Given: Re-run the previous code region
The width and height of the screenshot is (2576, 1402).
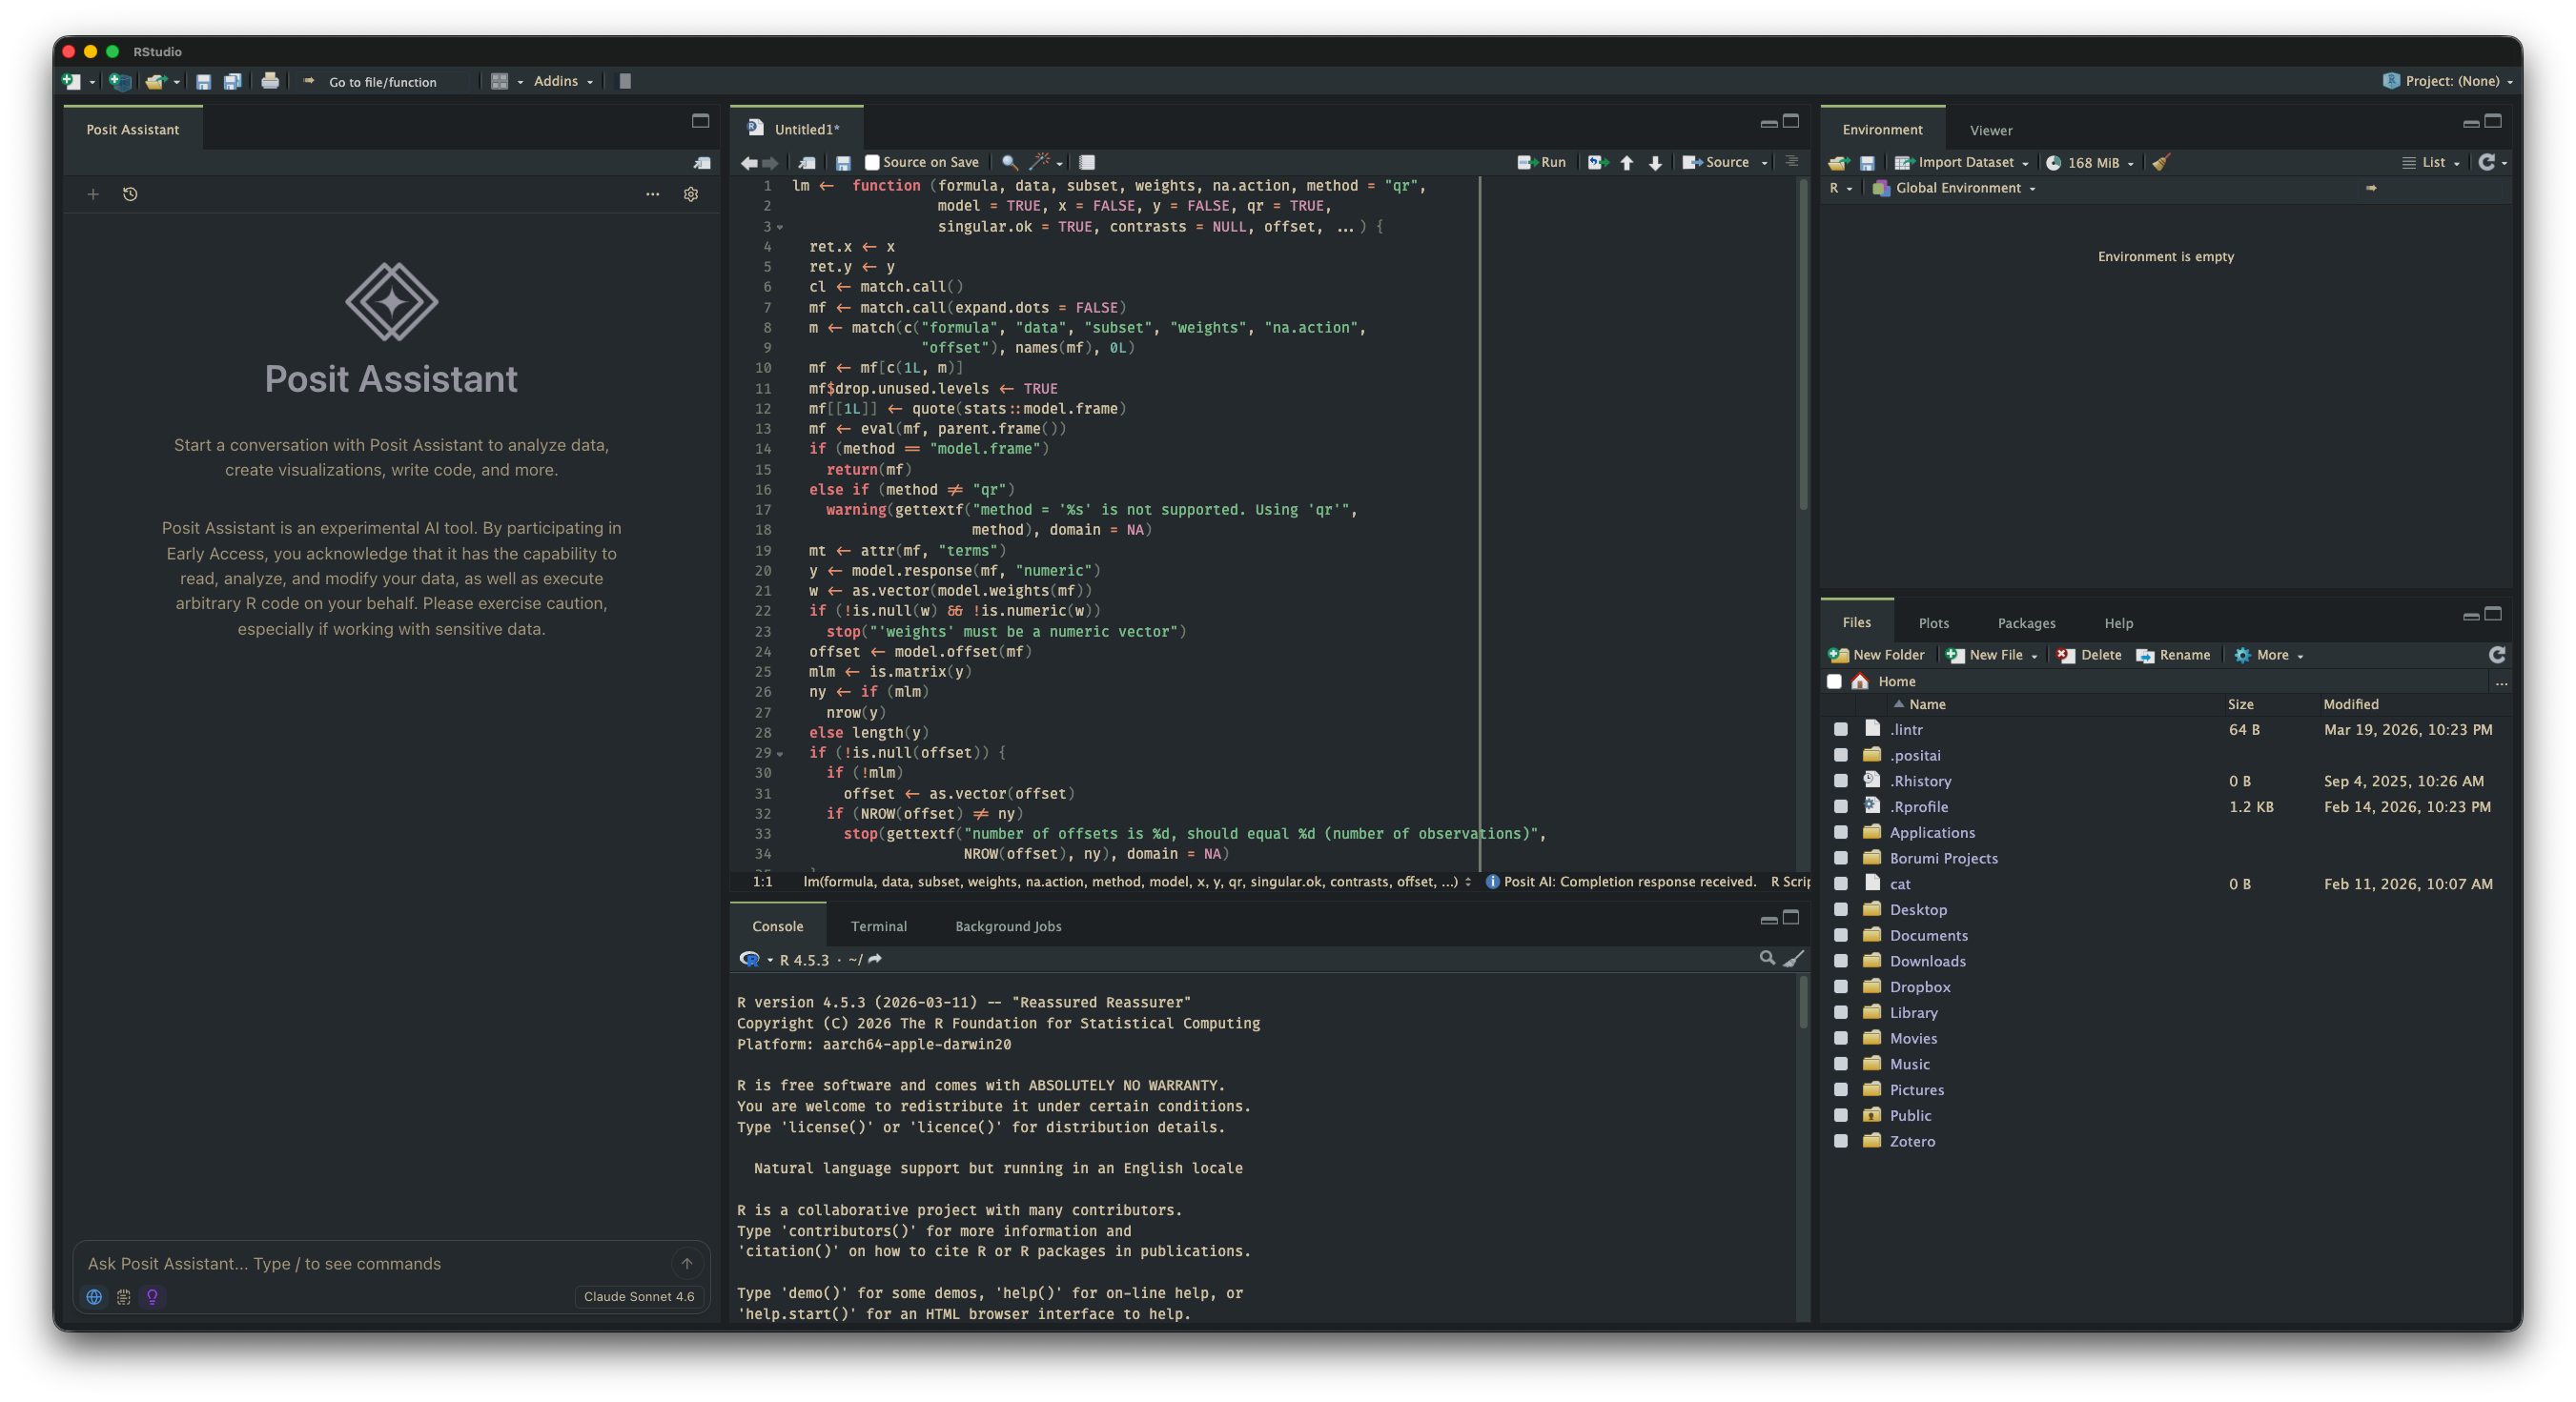Looking at the screenshot, I should (x=1597, y=162).
